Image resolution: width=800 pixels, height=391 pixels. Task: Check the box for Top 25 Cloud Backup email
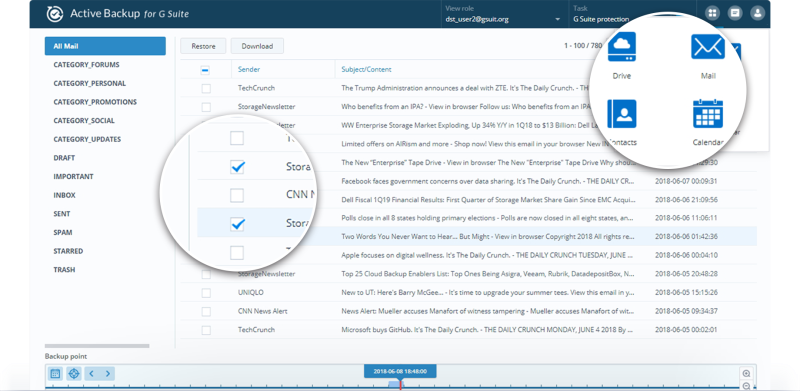206,275
